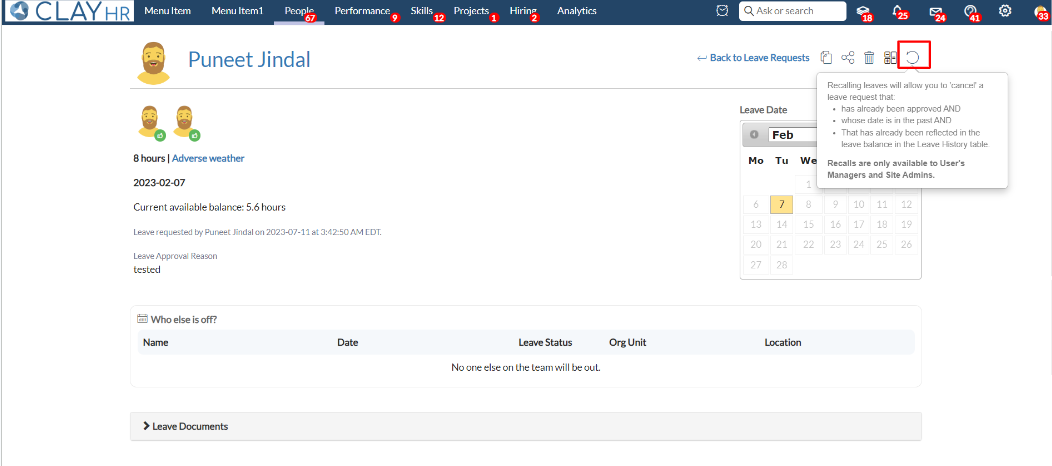Open the Menu Item1 menu

pos(237,11)
